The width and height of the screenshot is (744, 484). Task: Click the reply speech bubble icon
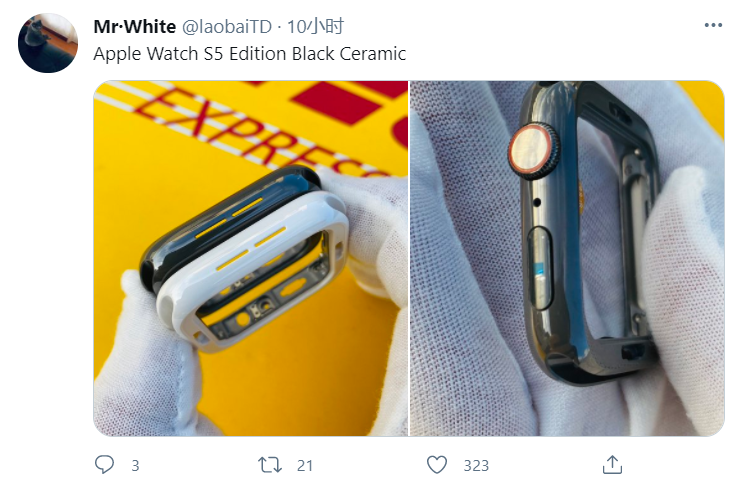pyautogui.click(x=104, y=465)
